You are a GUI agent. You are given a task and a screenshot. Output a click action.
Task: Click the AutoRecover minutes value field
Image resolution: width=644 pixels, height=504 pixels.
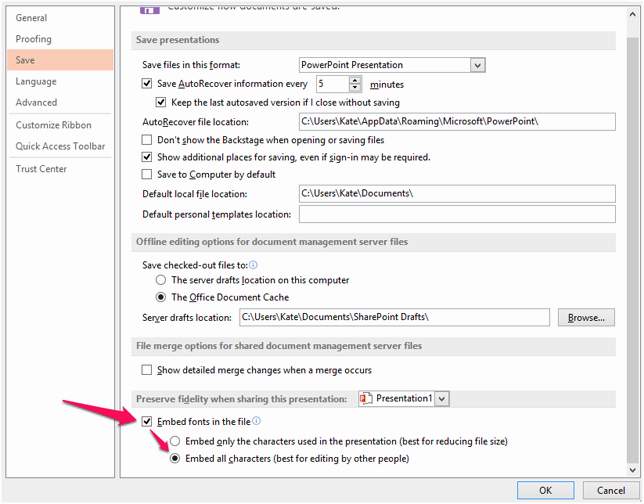(333, 84)
